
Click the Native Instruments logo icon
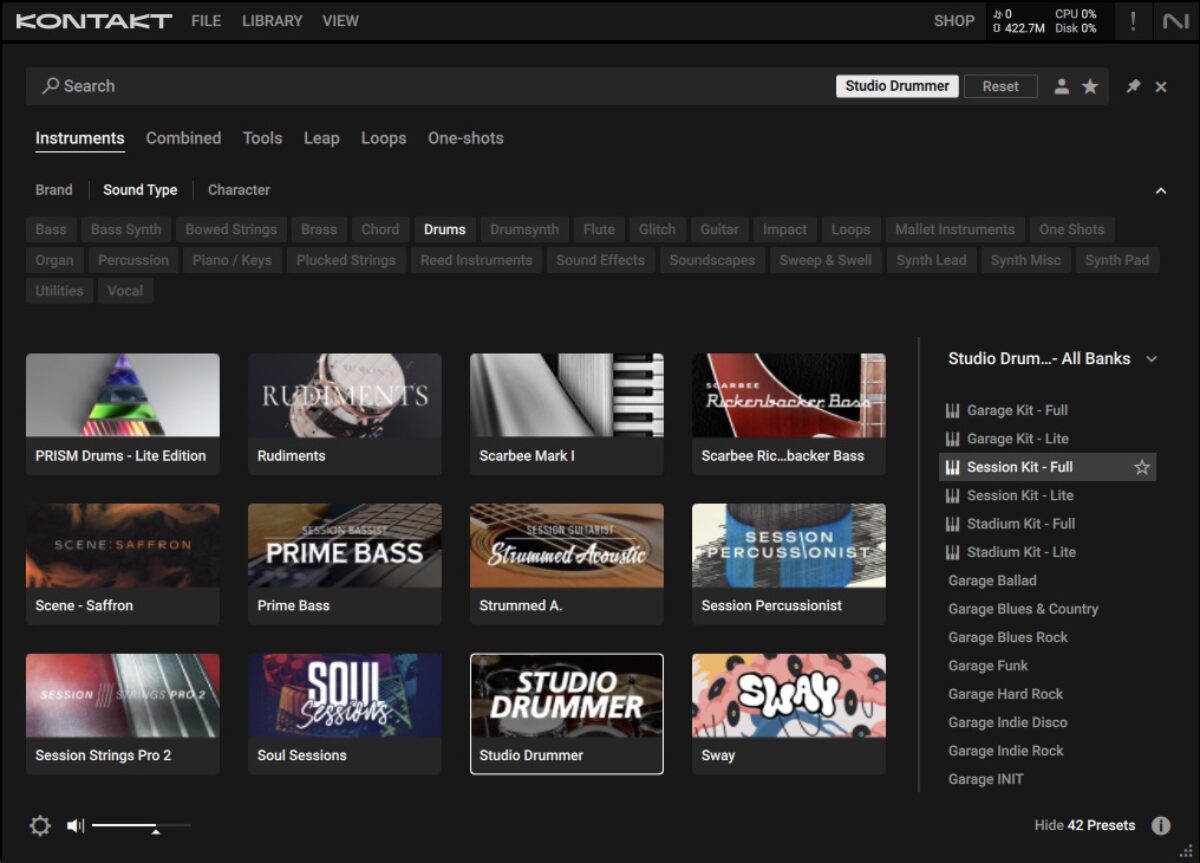(1175, 21)
